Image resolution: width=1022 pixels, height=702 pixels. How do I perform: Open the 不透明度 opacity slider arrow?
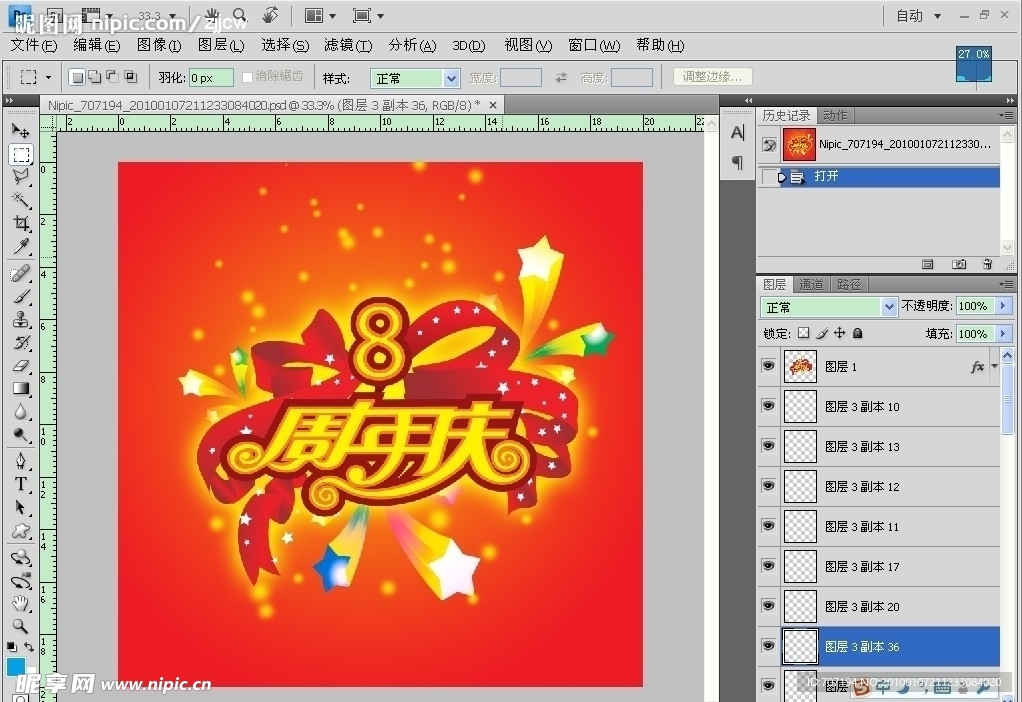point(1003,306)
